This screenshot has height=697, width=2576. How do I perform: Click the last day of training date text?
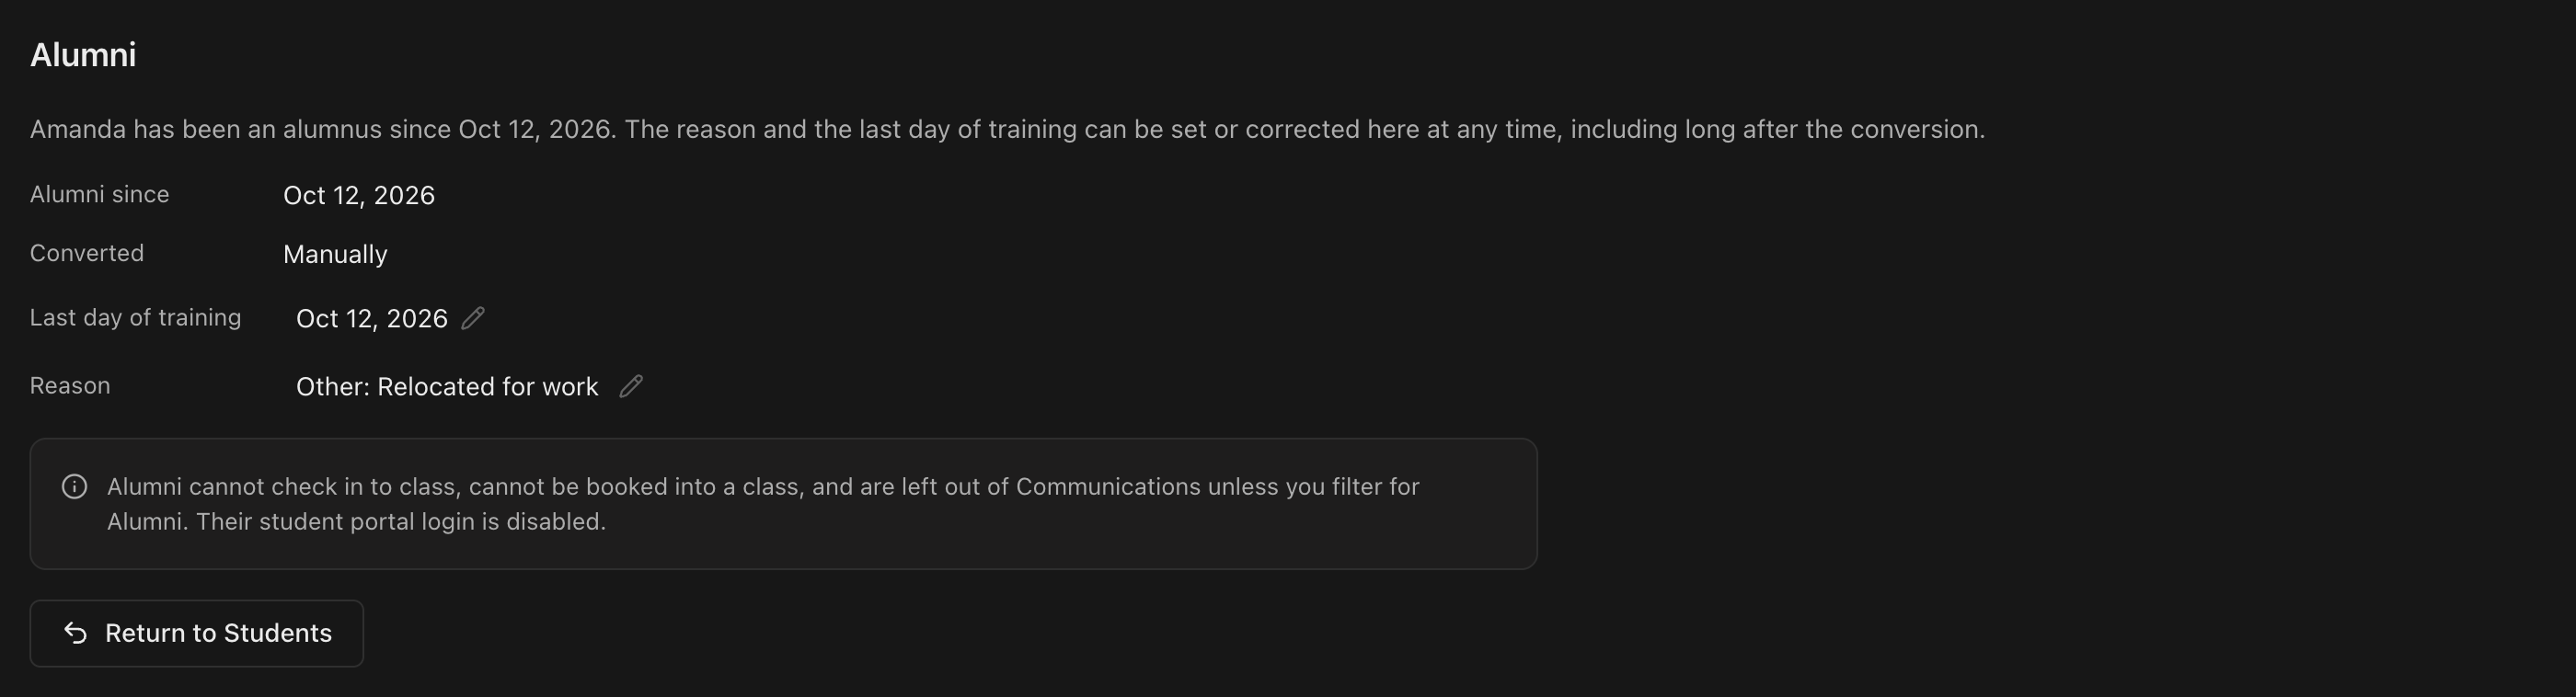pyautogui.click(x=372, y=318)
